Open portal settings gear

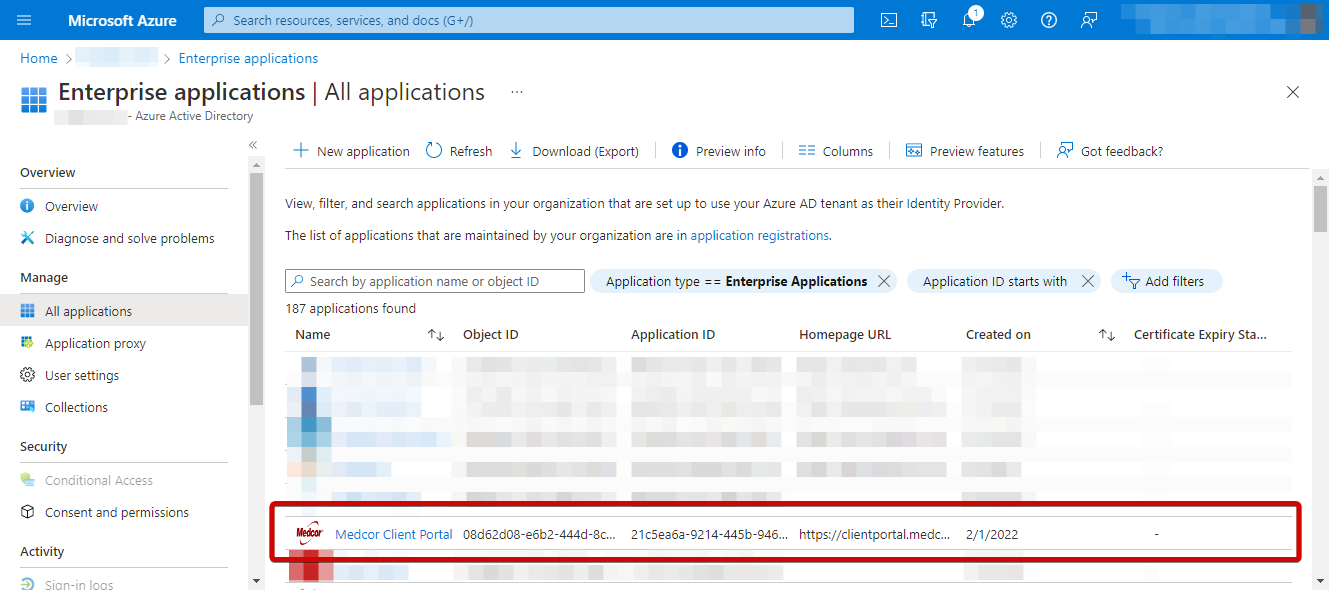pyautogui.click(x=1009, y=20)
